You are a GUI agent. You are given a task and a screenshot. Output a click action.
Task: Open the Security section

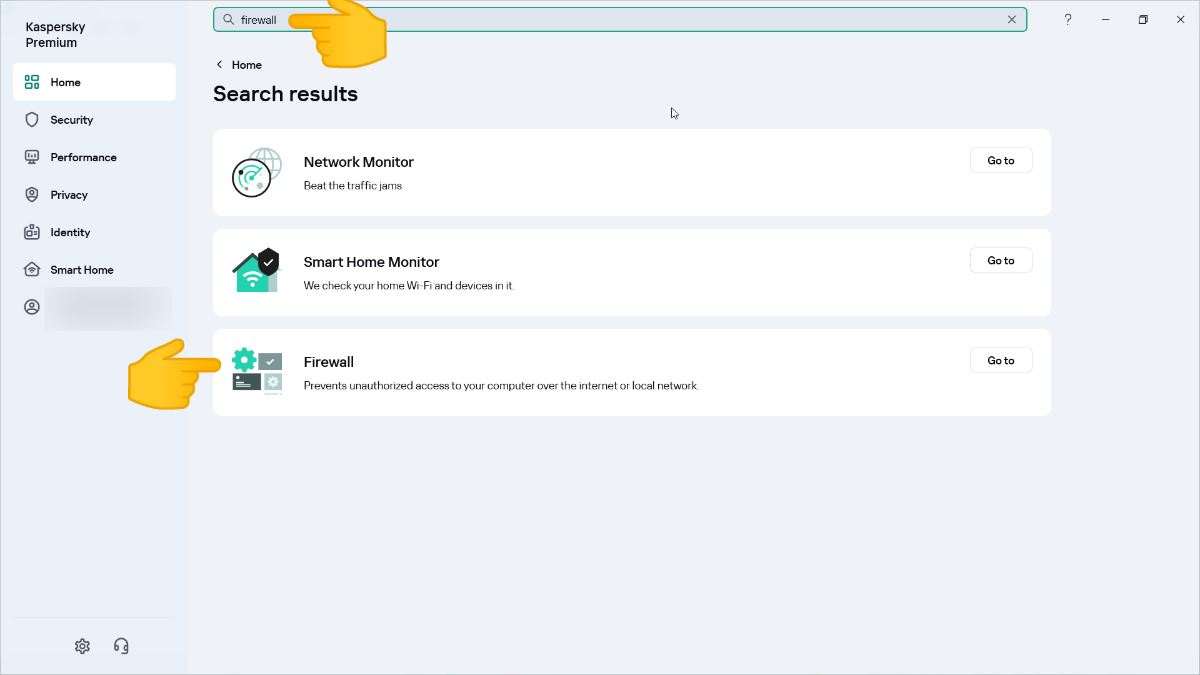[94, 120]
